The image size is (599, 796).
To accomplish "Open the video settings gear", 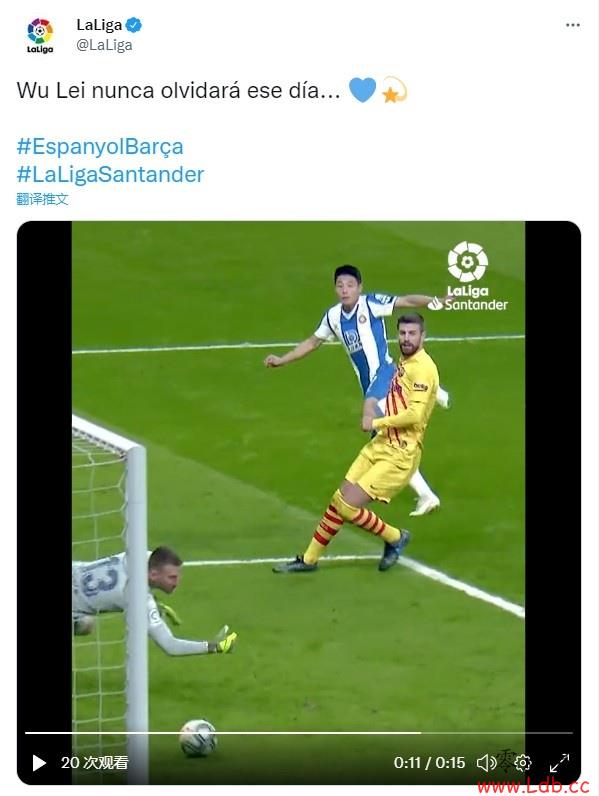I will point(523,762).
